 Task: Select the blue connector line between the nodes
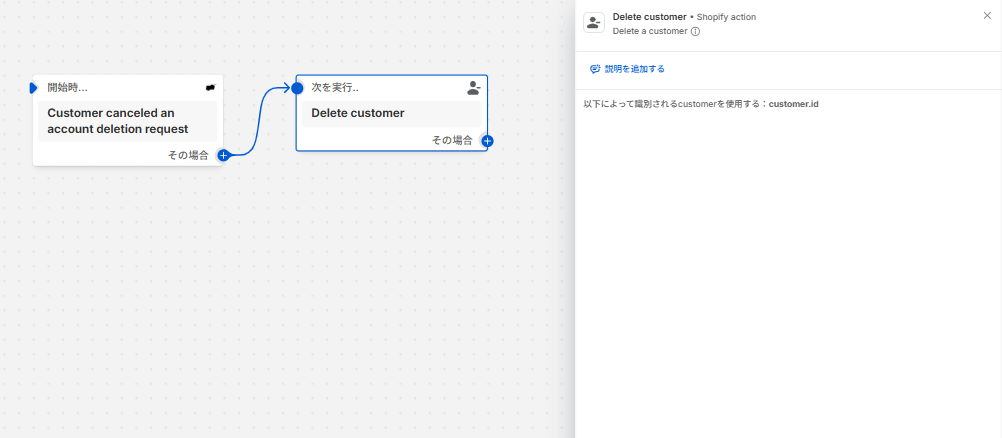pyautogui.click(x=259, y=121)
